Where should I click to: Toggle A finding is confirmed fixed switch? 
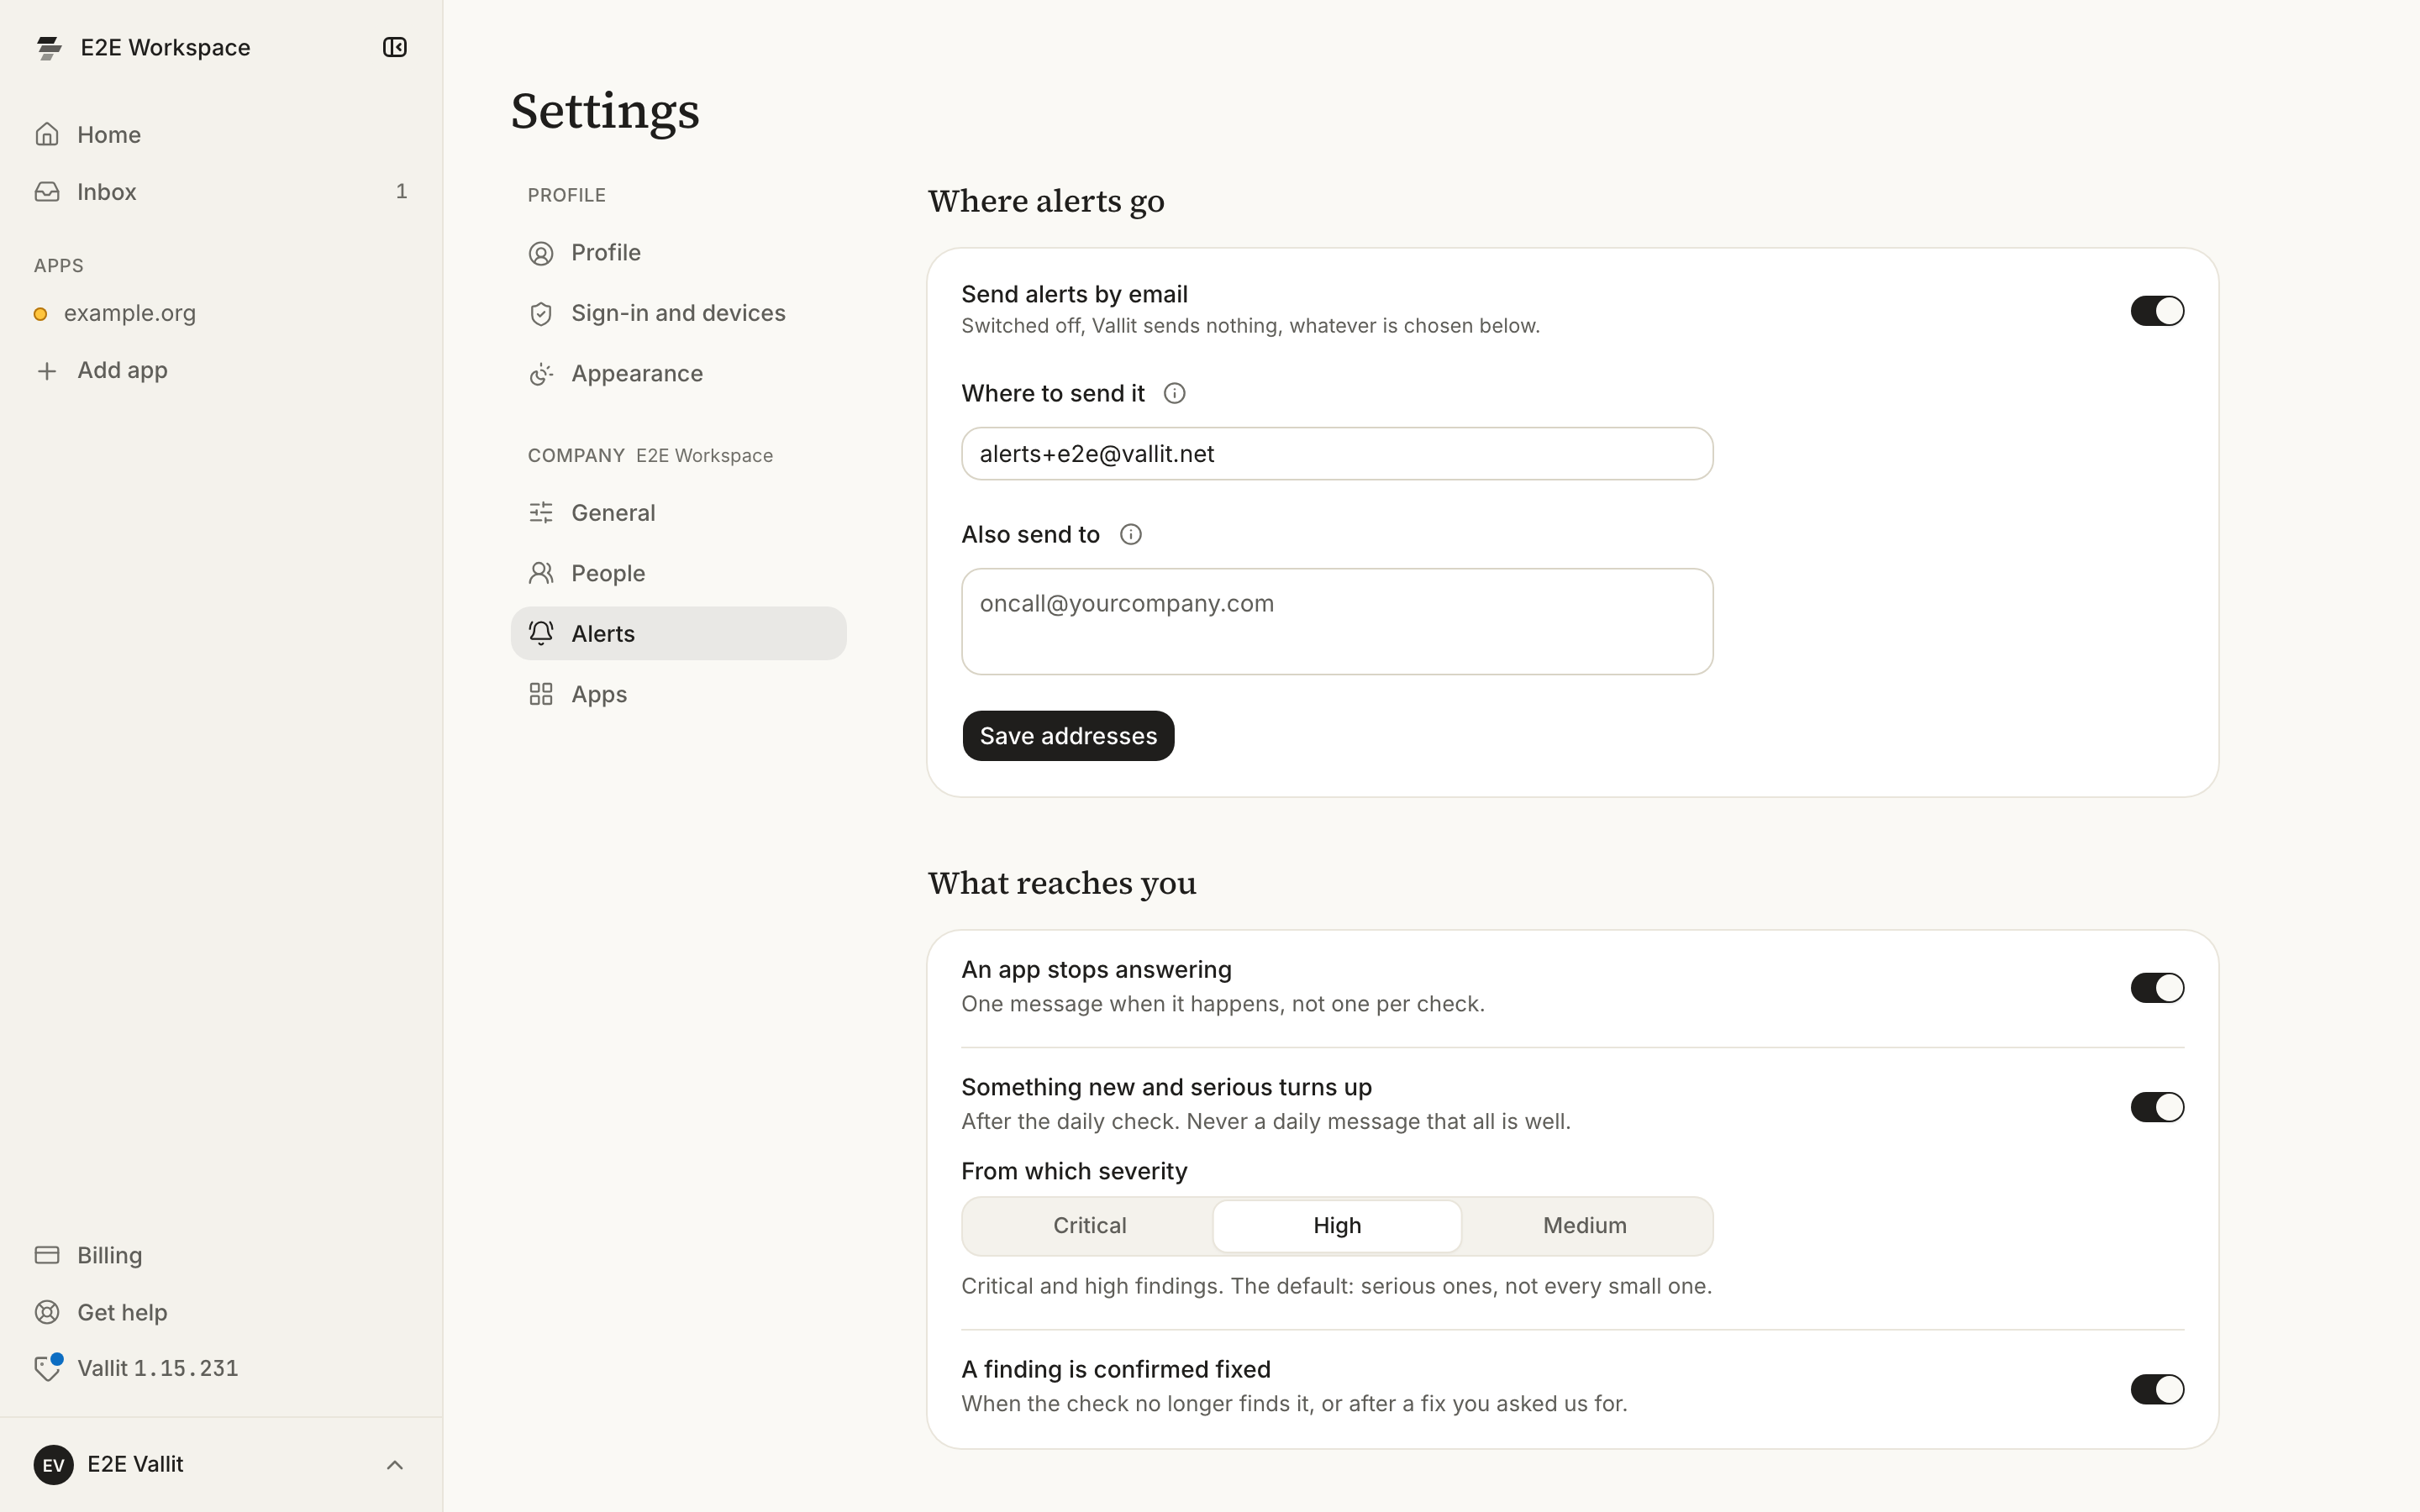click(x=2157, y=1389)
